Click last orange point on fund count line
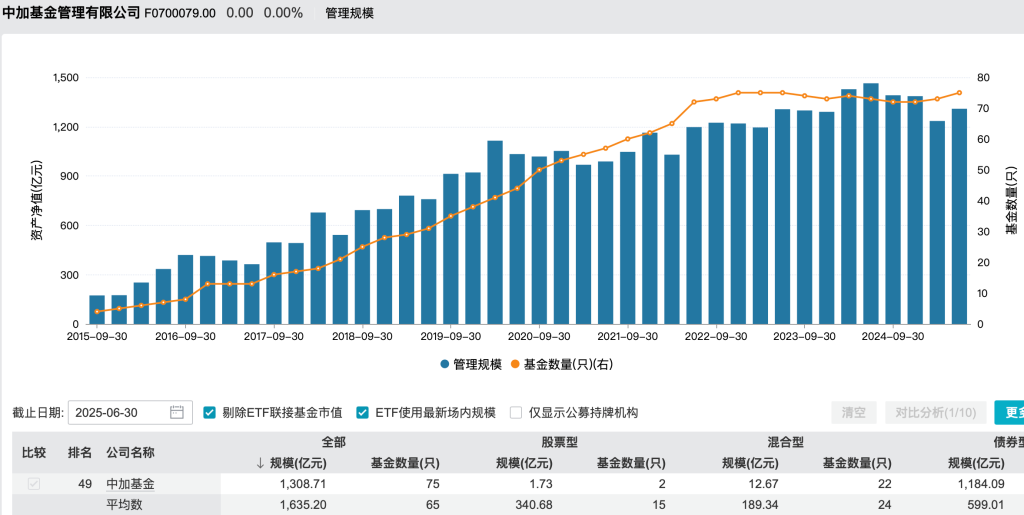The width and height of the screenshot is (1024, 515). (959, 93)
